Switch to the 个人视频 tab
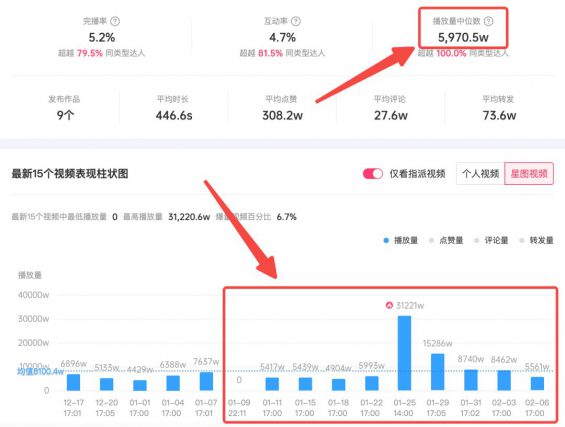565x427 pixels. pyautogui.click(x=480, y=174)
